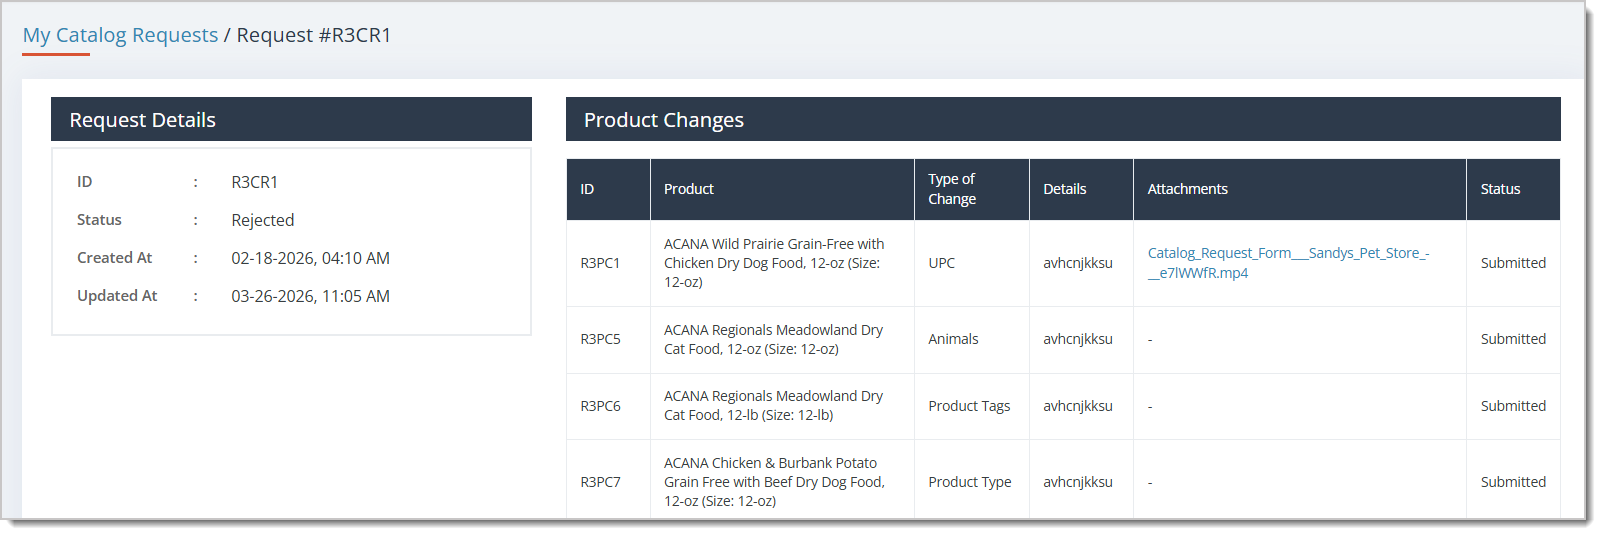Click the Status column header
Screen dimensions: 1601x535
(1513, 189)
